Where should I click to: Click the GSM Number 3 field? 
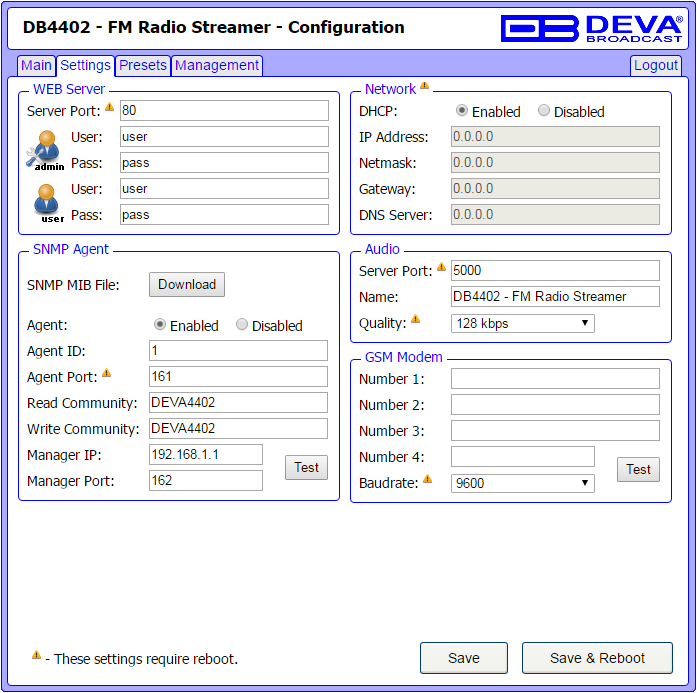[555, 431]
